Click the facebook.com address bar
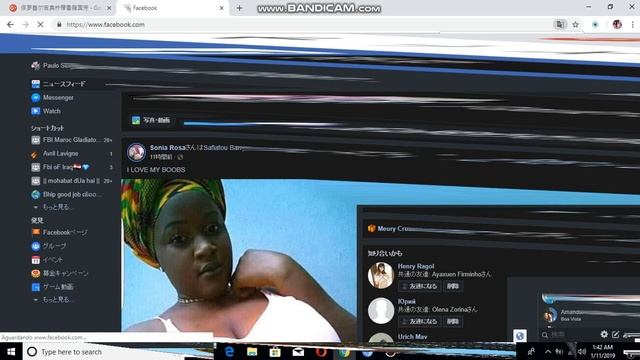This screenshot has height=360, width=640. tap(302, 24)
